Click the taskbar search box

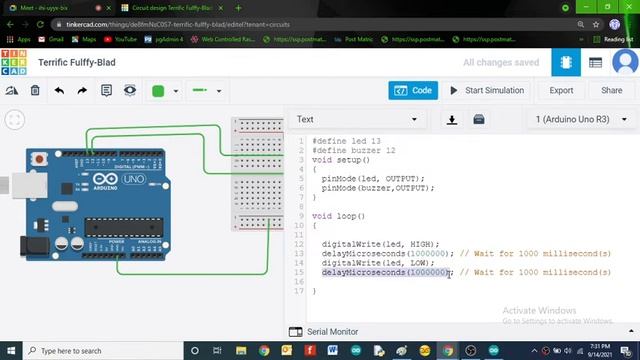coord(103,351)
